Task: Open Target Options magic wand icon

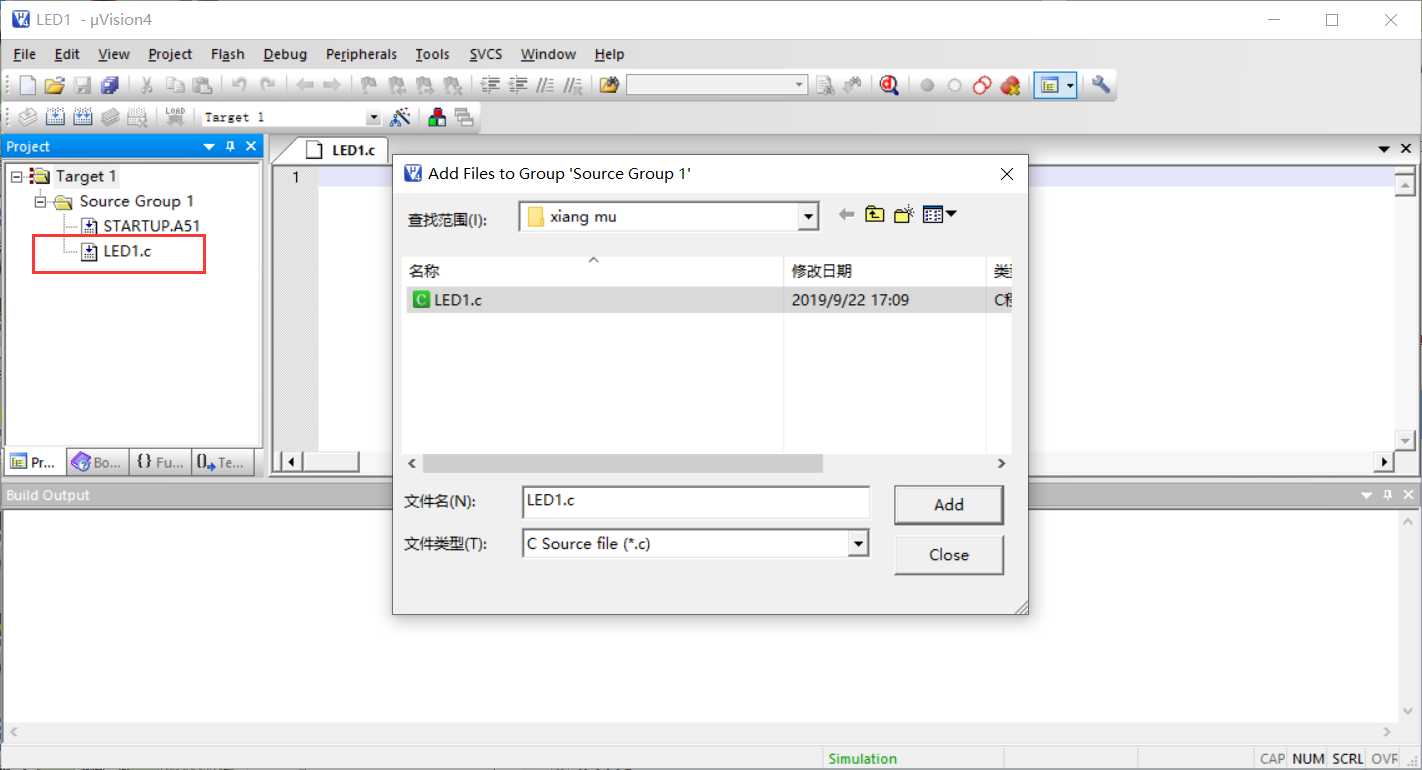Action: 401,117
